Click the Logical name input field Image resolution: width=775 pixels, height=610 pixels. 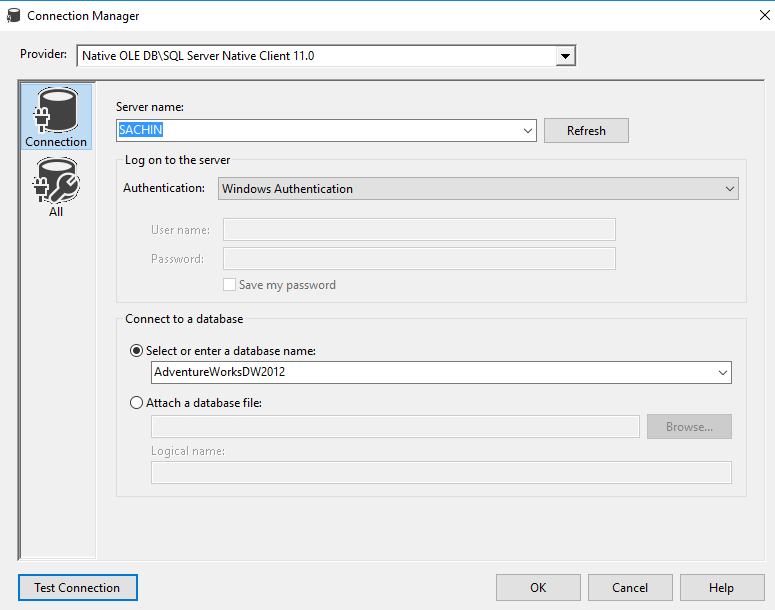coord(441,473)
